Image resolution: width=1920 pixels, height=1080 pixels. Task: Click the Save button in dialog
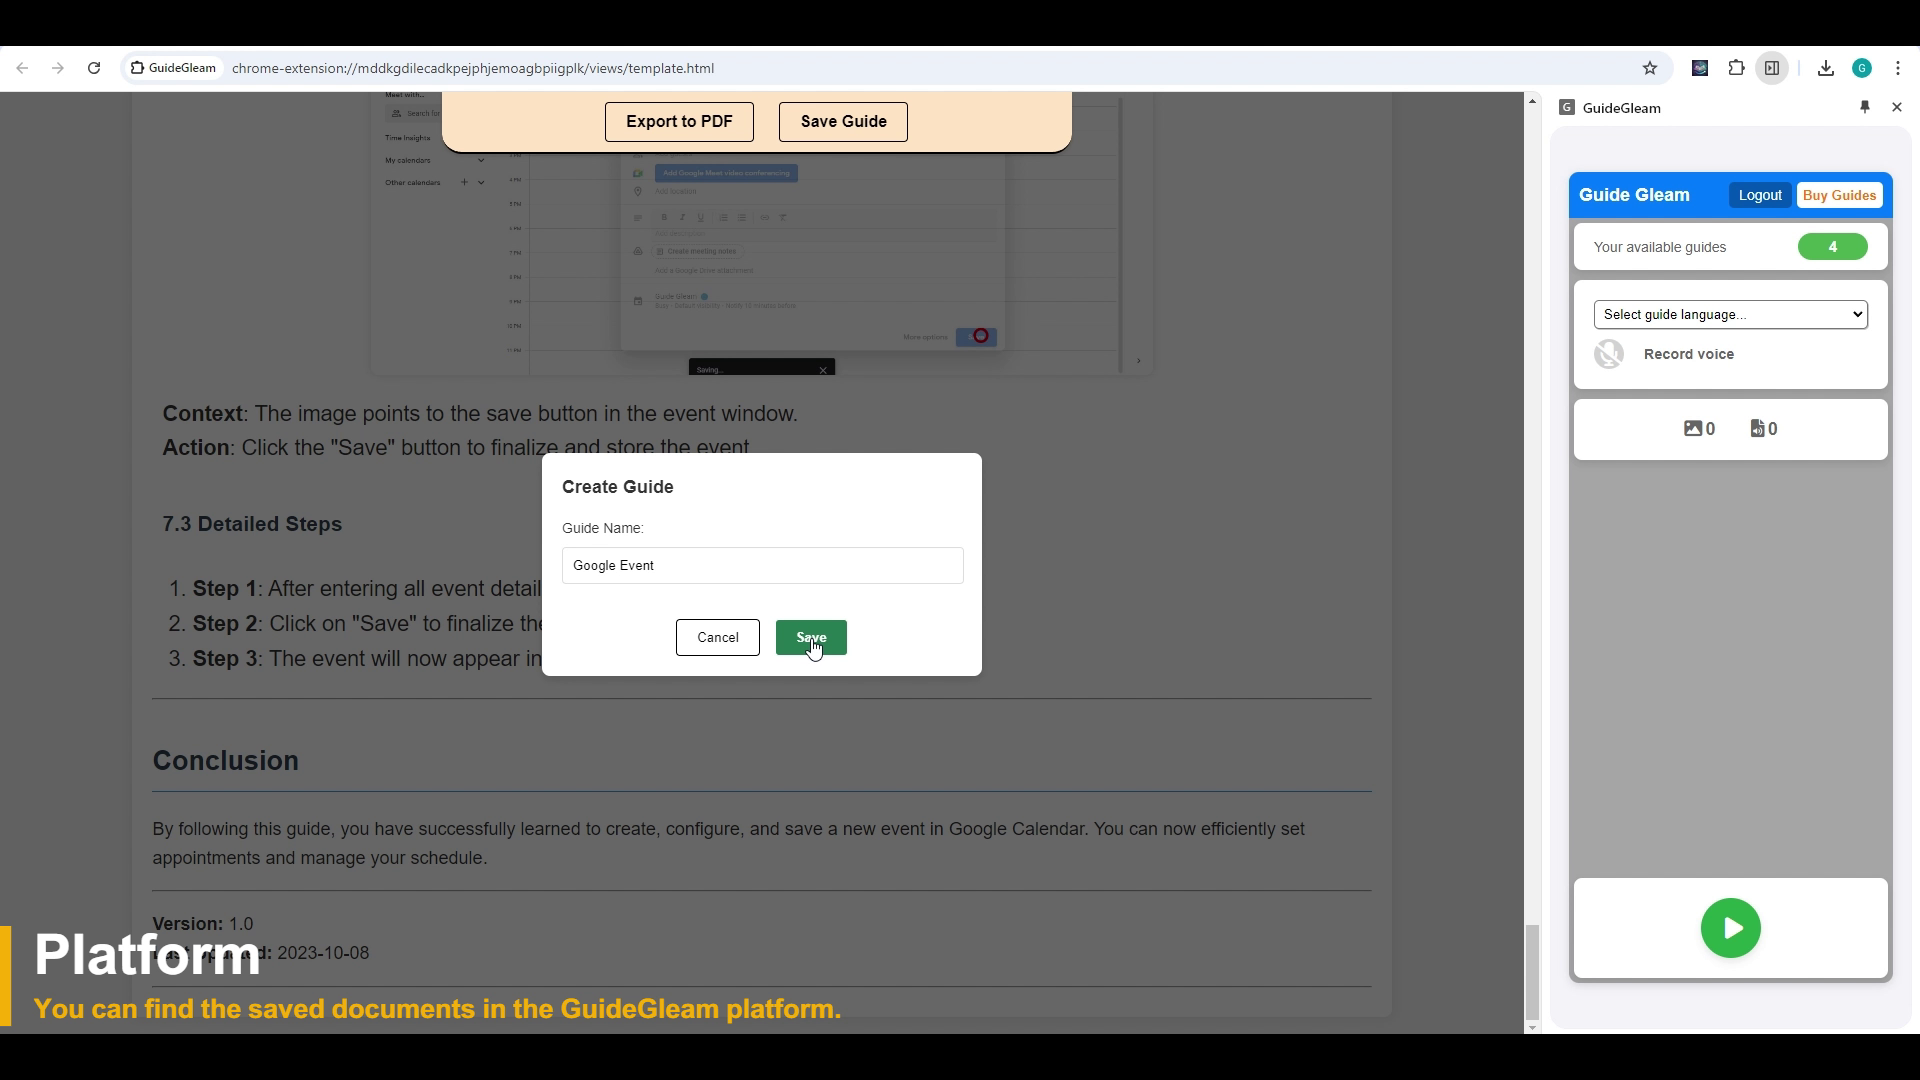point(811,637)
